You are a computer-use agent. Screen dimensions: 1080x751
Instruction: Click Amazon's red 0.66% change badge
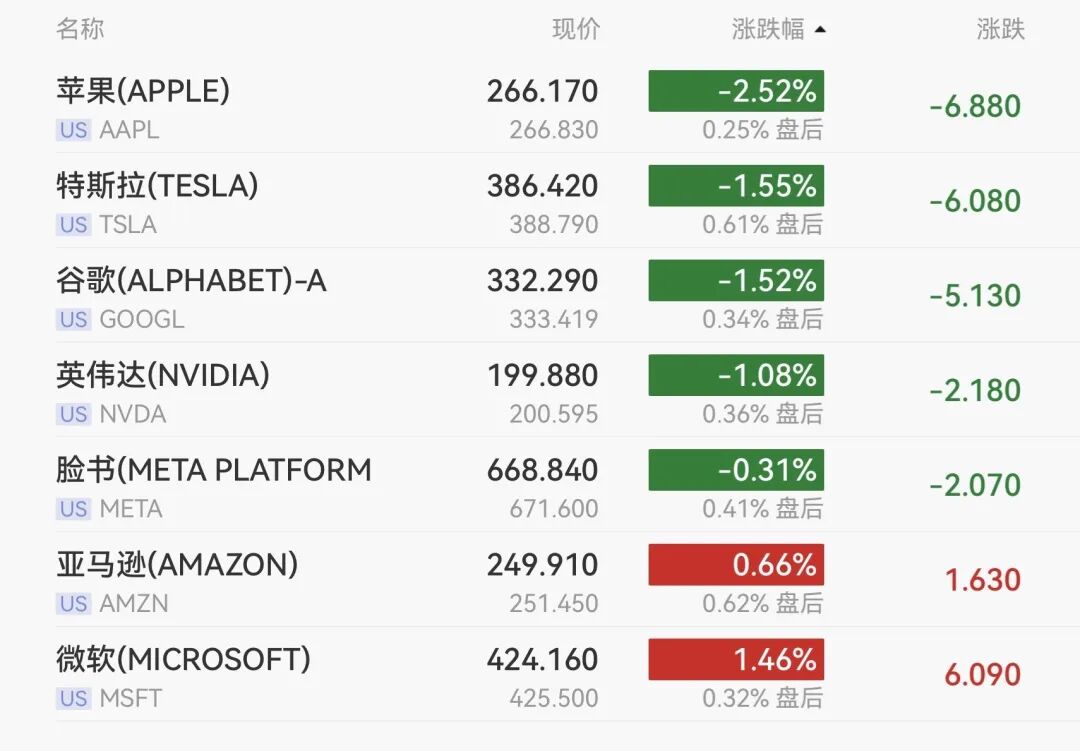pos(736,565)
